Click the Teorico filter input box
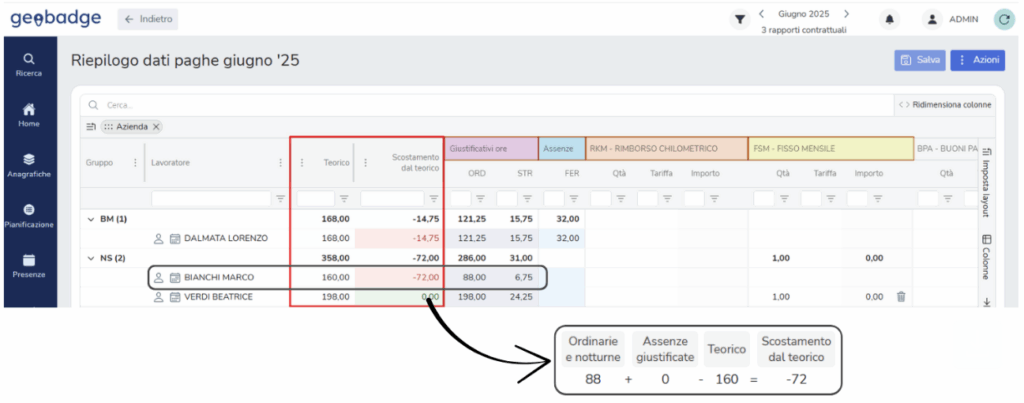The height and width of the screenshot is (403, 1024). click(316, 199)
